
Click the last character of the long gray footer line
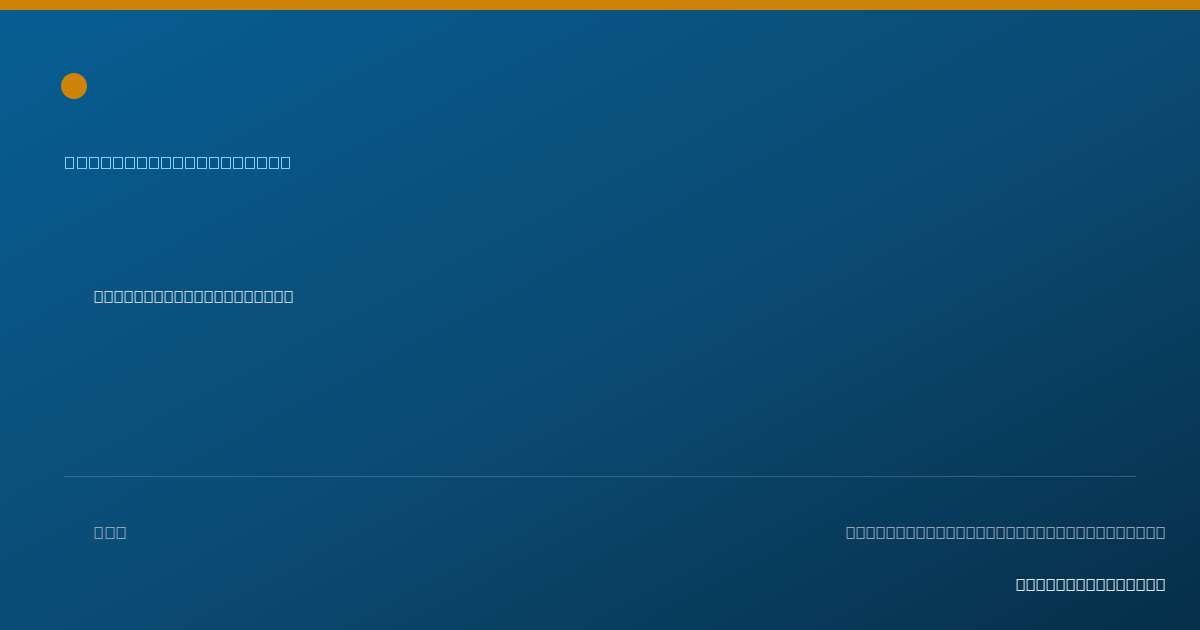1160,532
